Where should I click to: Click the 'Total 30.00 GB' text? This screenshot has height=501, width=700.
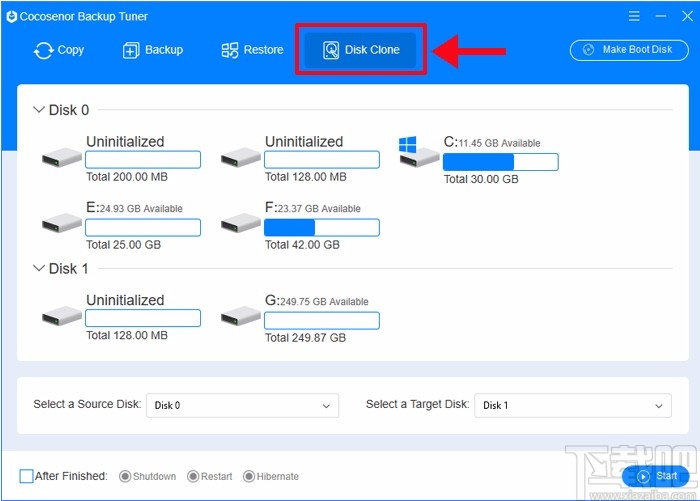[481, 179]
